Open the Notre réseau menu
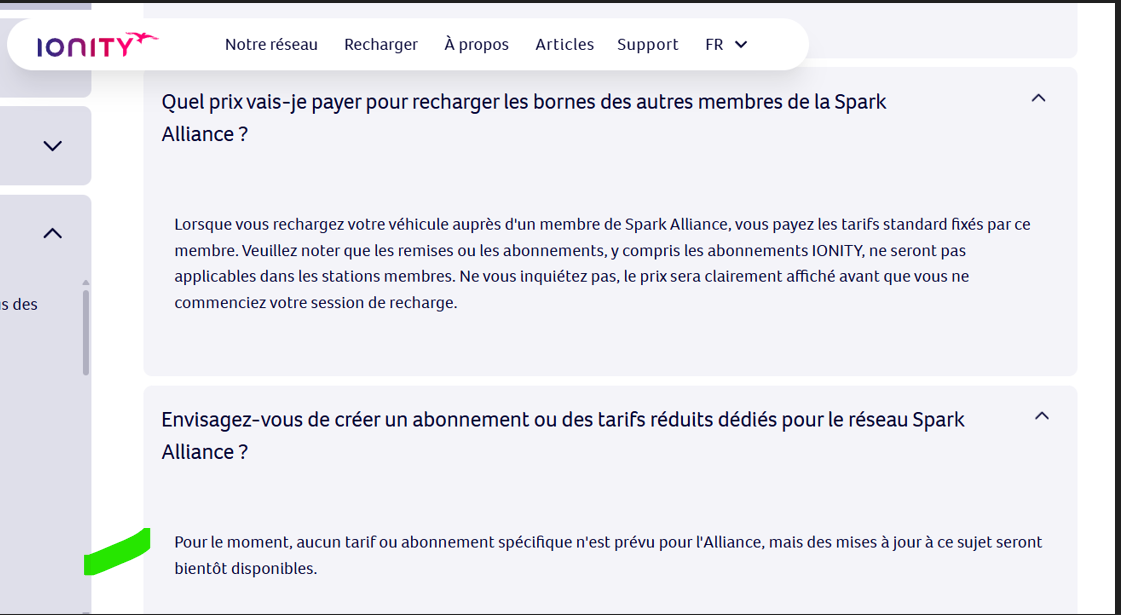The width and height of the screenshot is (1121, 615). pos(271,44)
